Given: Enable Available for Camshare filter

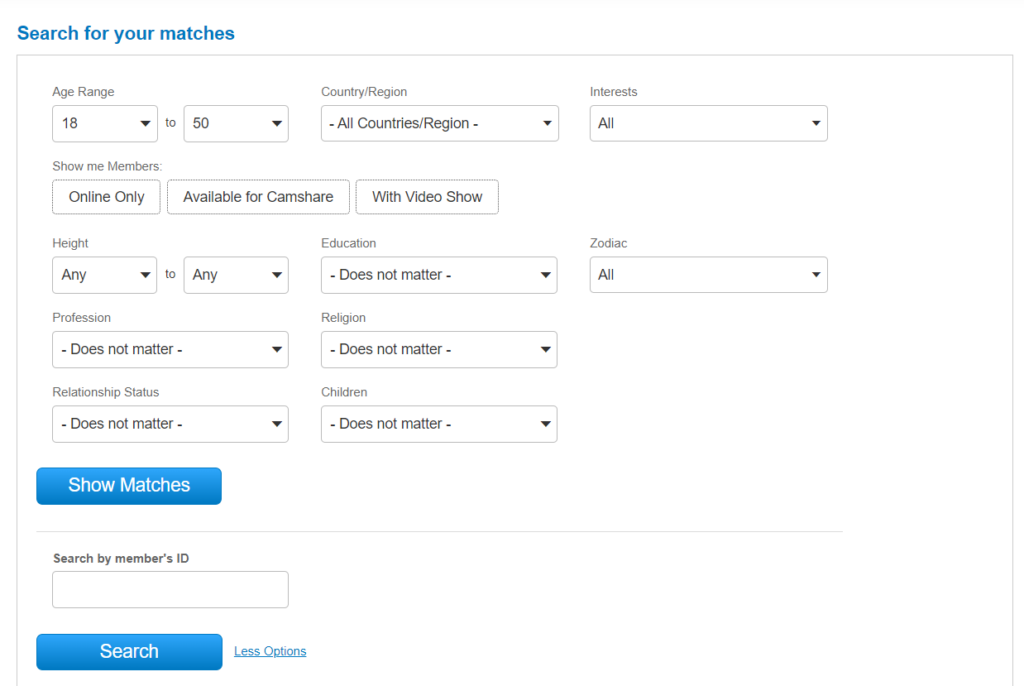Looking at the screenshot, I should click(x=258, y=197).
